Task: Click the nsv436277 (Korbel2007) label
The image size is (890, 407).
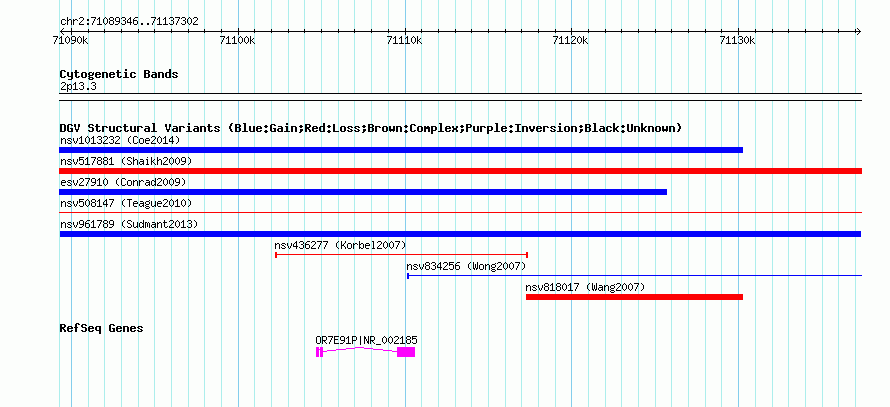Action: tap(341, 245)
